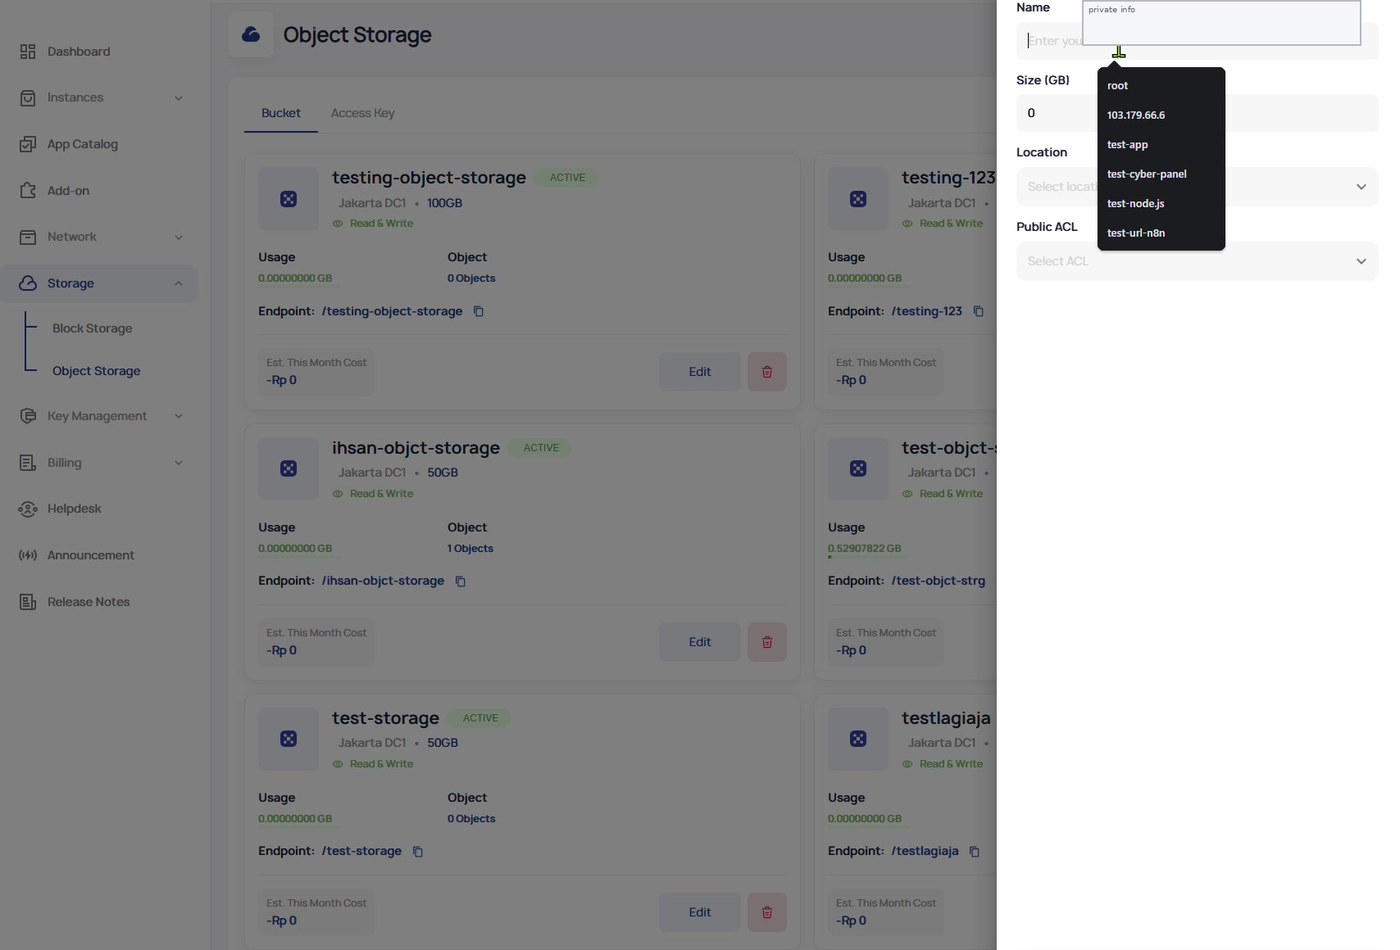The width and height of the screenshot is (1400, 950).
Task: Open the Location dropdown
Action: click(x=1197, y=187)
